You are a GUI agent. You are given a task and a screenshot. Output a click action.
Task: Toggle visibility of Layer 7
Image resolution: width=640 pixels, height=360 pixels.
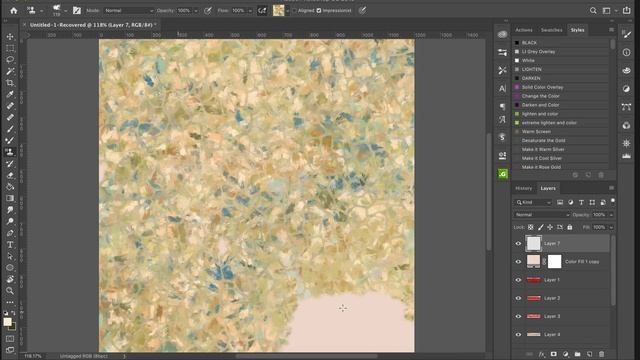click(x=518, y=244)
